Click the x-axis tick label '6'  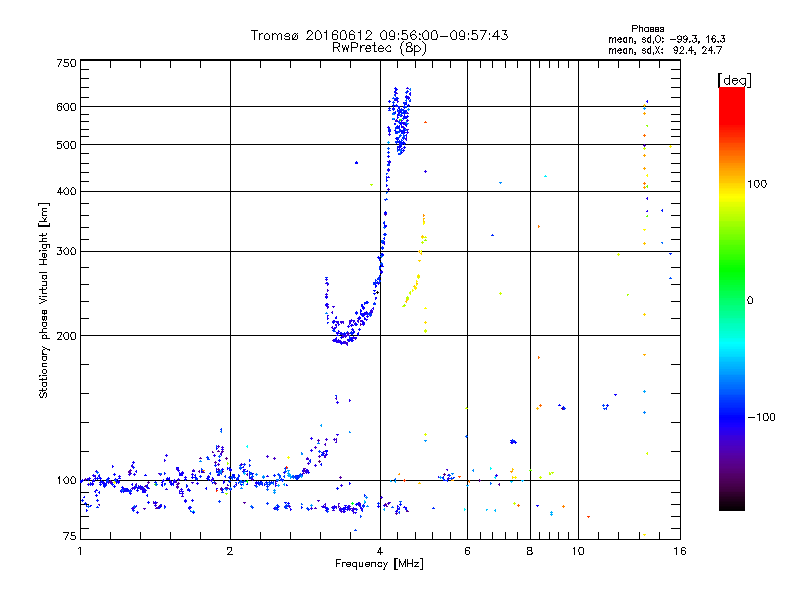pos(467,551)
